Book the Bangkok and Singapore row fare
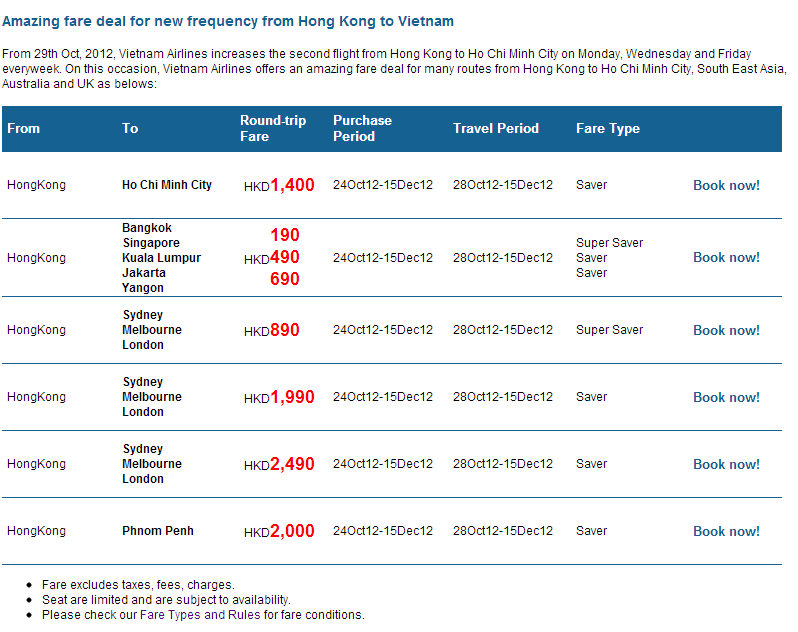The image size is (798, 632). [x=726, y=257]
